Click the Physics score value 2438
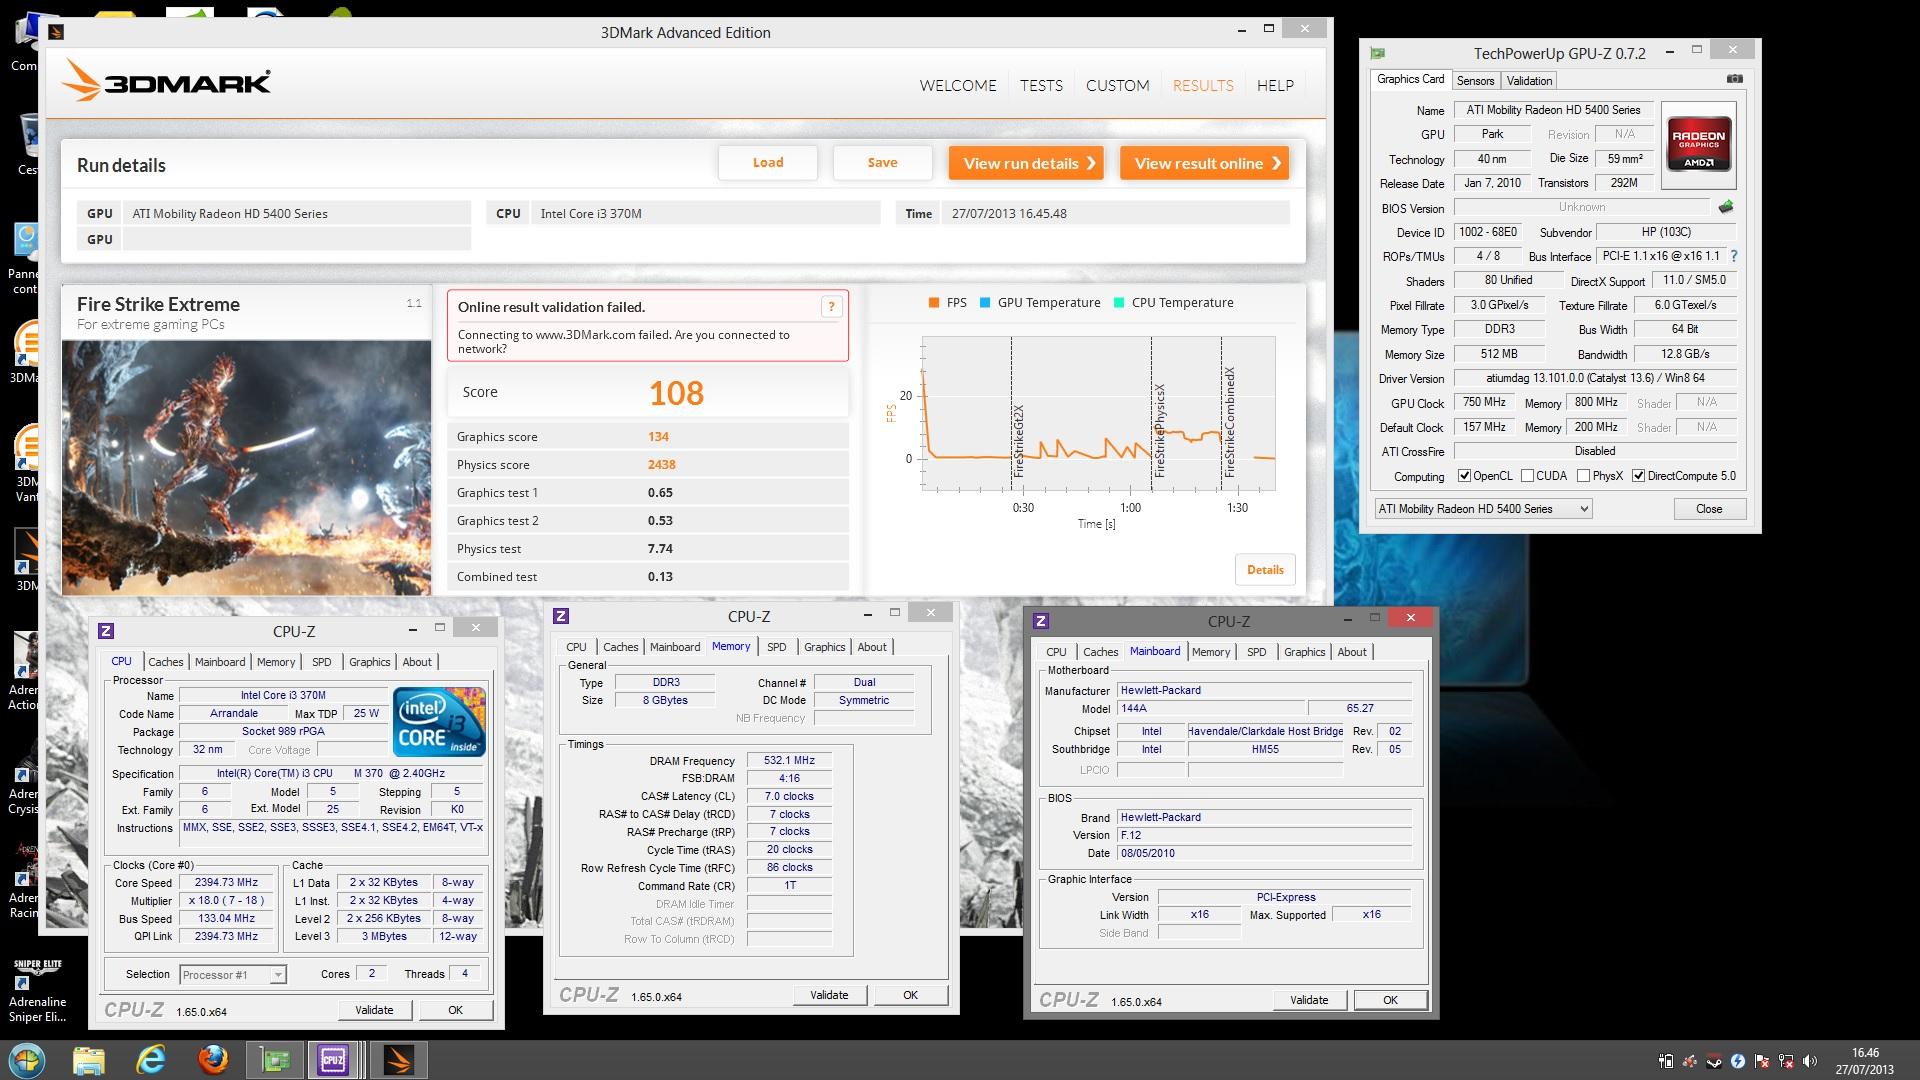Viewport: 1920px width, 1080px height. point(661,465)
